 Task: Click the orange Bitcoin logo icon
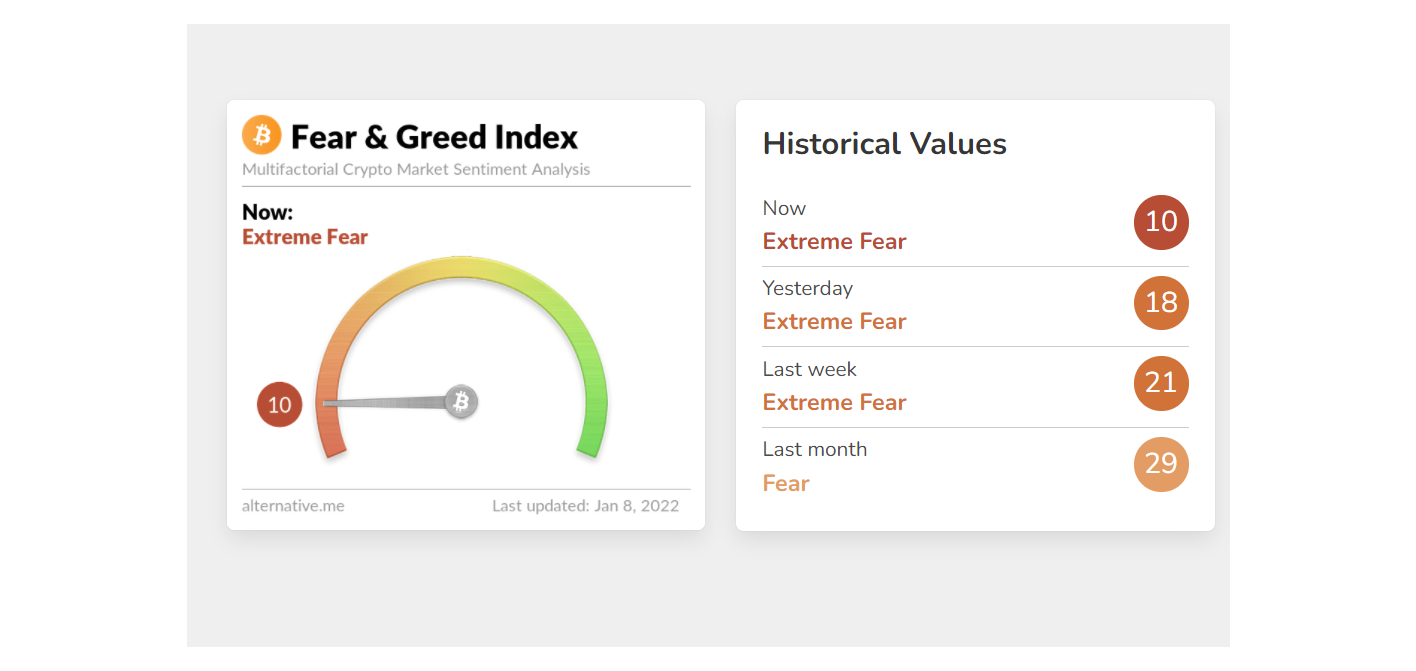click(262, 135)
